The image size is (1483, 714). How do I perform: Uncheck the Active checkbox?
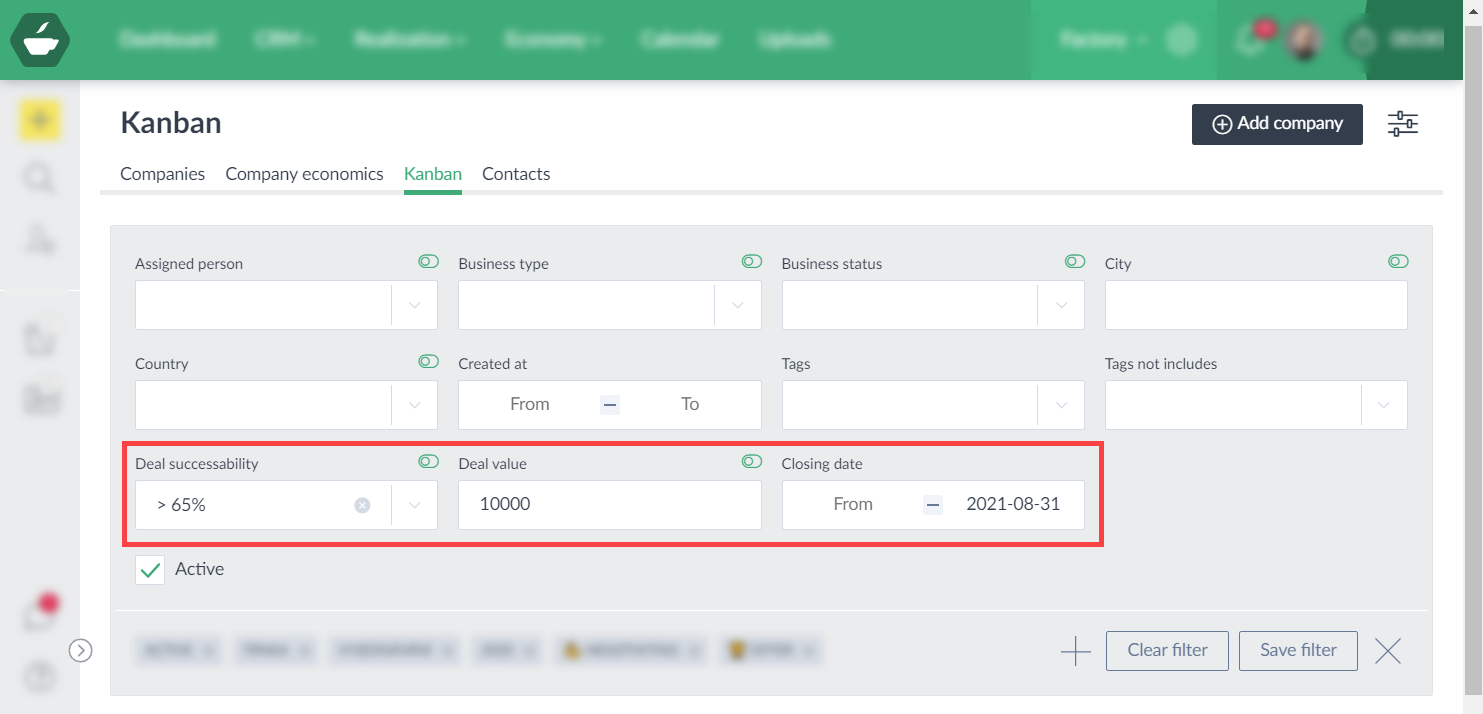pyautogui.click(x=150, y=570)
